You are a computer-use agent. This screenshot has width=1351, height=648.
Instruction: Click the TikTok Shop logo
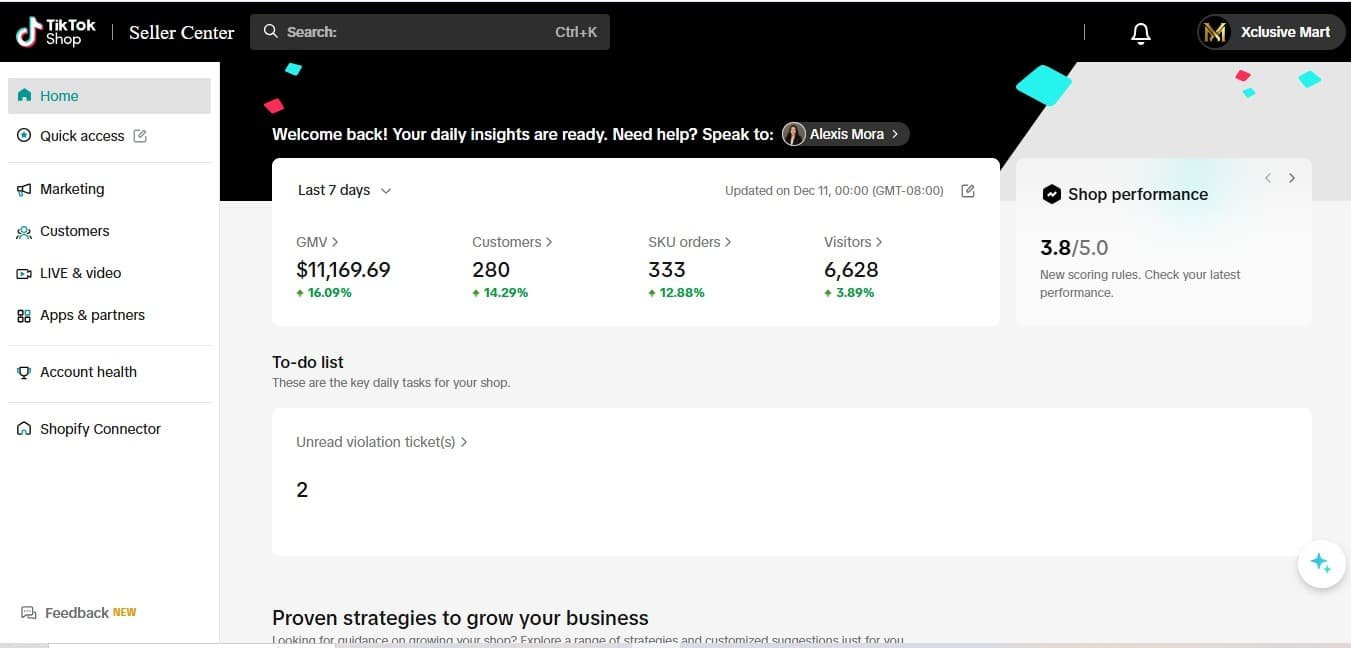point(56,32)
